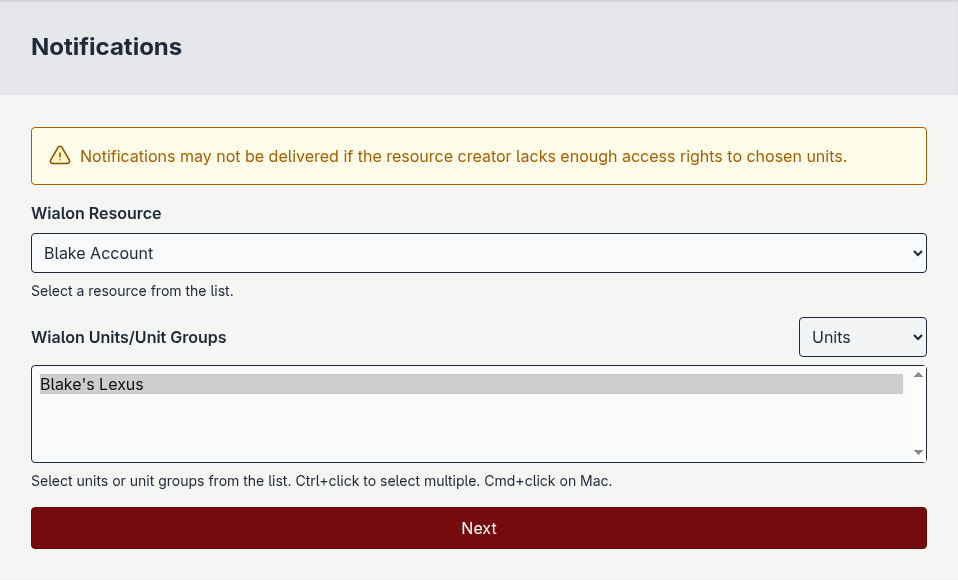This screenshot has height=580, width=958.
Task: Click the Notifications page heading
Action: (x=106, y=47)
